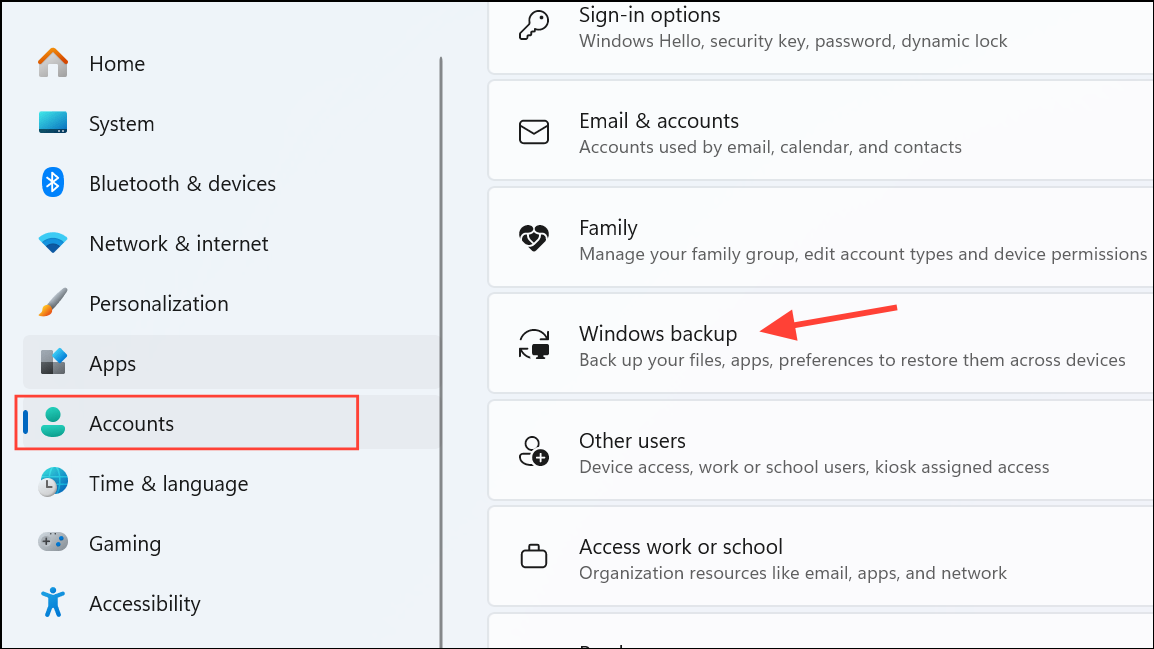This screenshot has height=649, width=1154.
Task: Click the Email & accounts envelope icon
Action: [534, 131]
